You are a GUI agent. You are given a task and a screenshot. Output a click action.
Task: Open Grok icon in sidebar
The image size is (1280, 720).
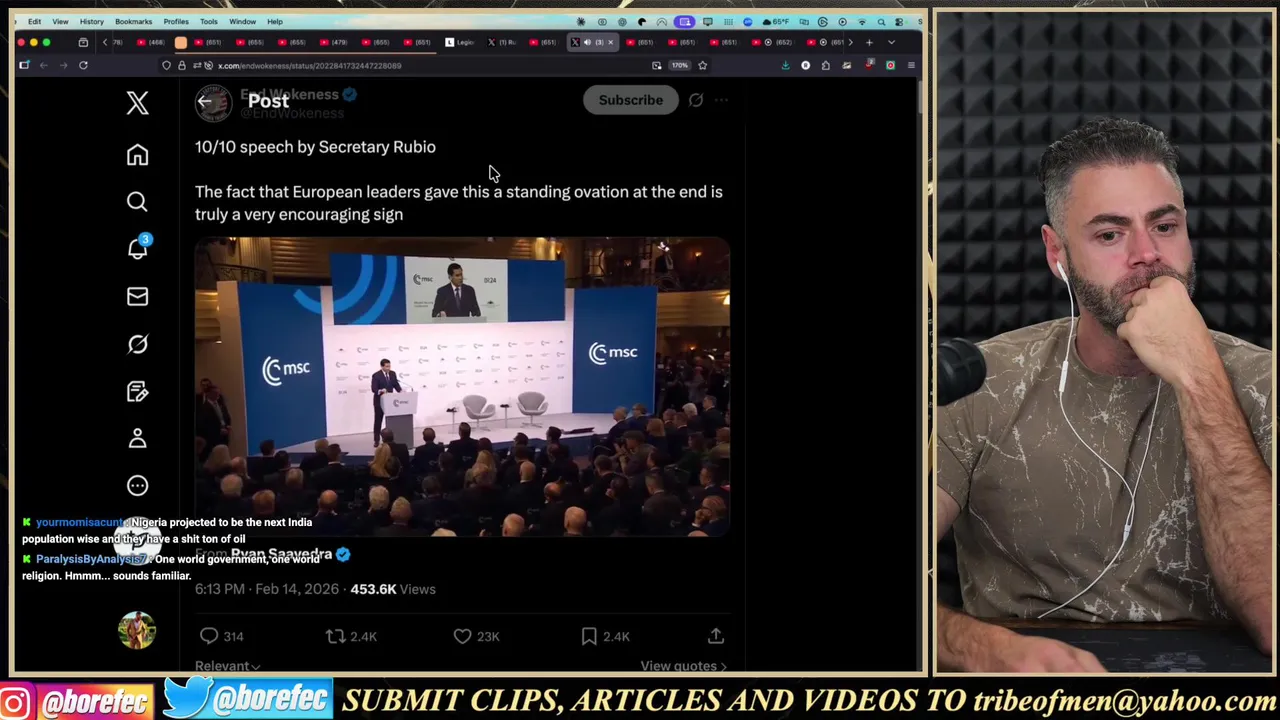[x=137, y=344]
